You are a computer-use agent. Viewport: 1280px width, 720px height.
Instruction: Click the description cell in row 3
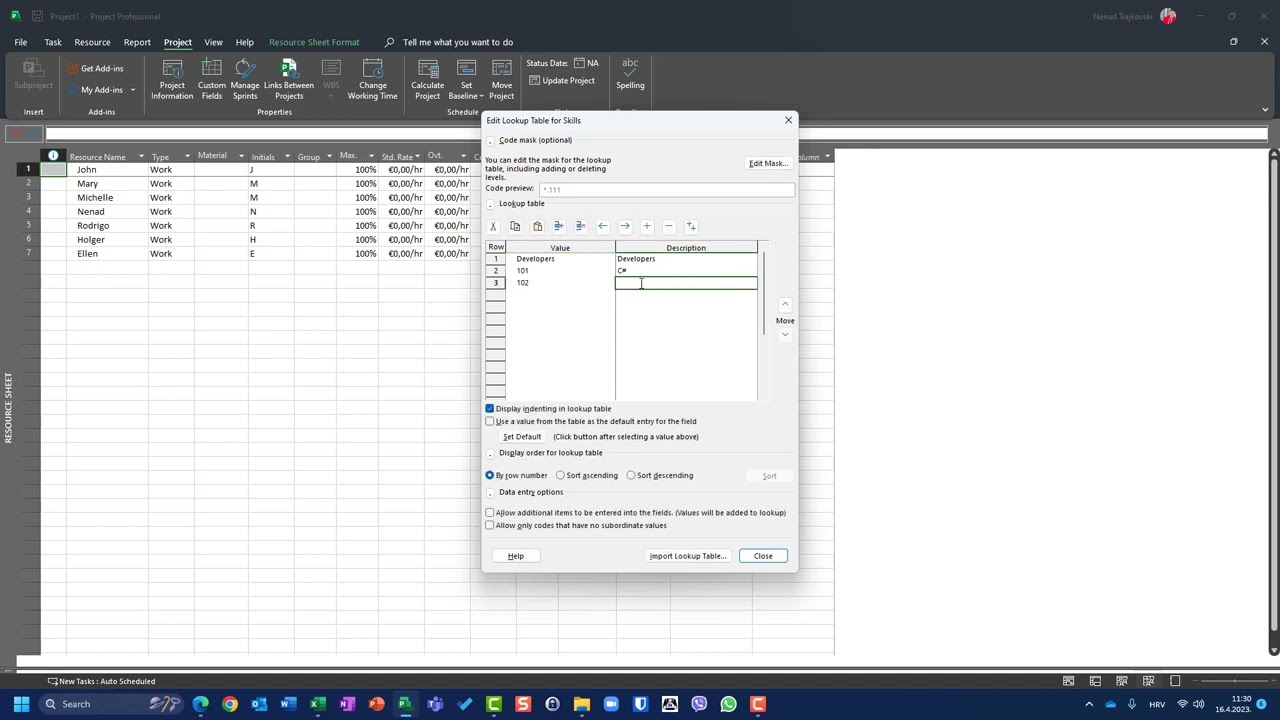pyautogui.click(x=686, y=283)
